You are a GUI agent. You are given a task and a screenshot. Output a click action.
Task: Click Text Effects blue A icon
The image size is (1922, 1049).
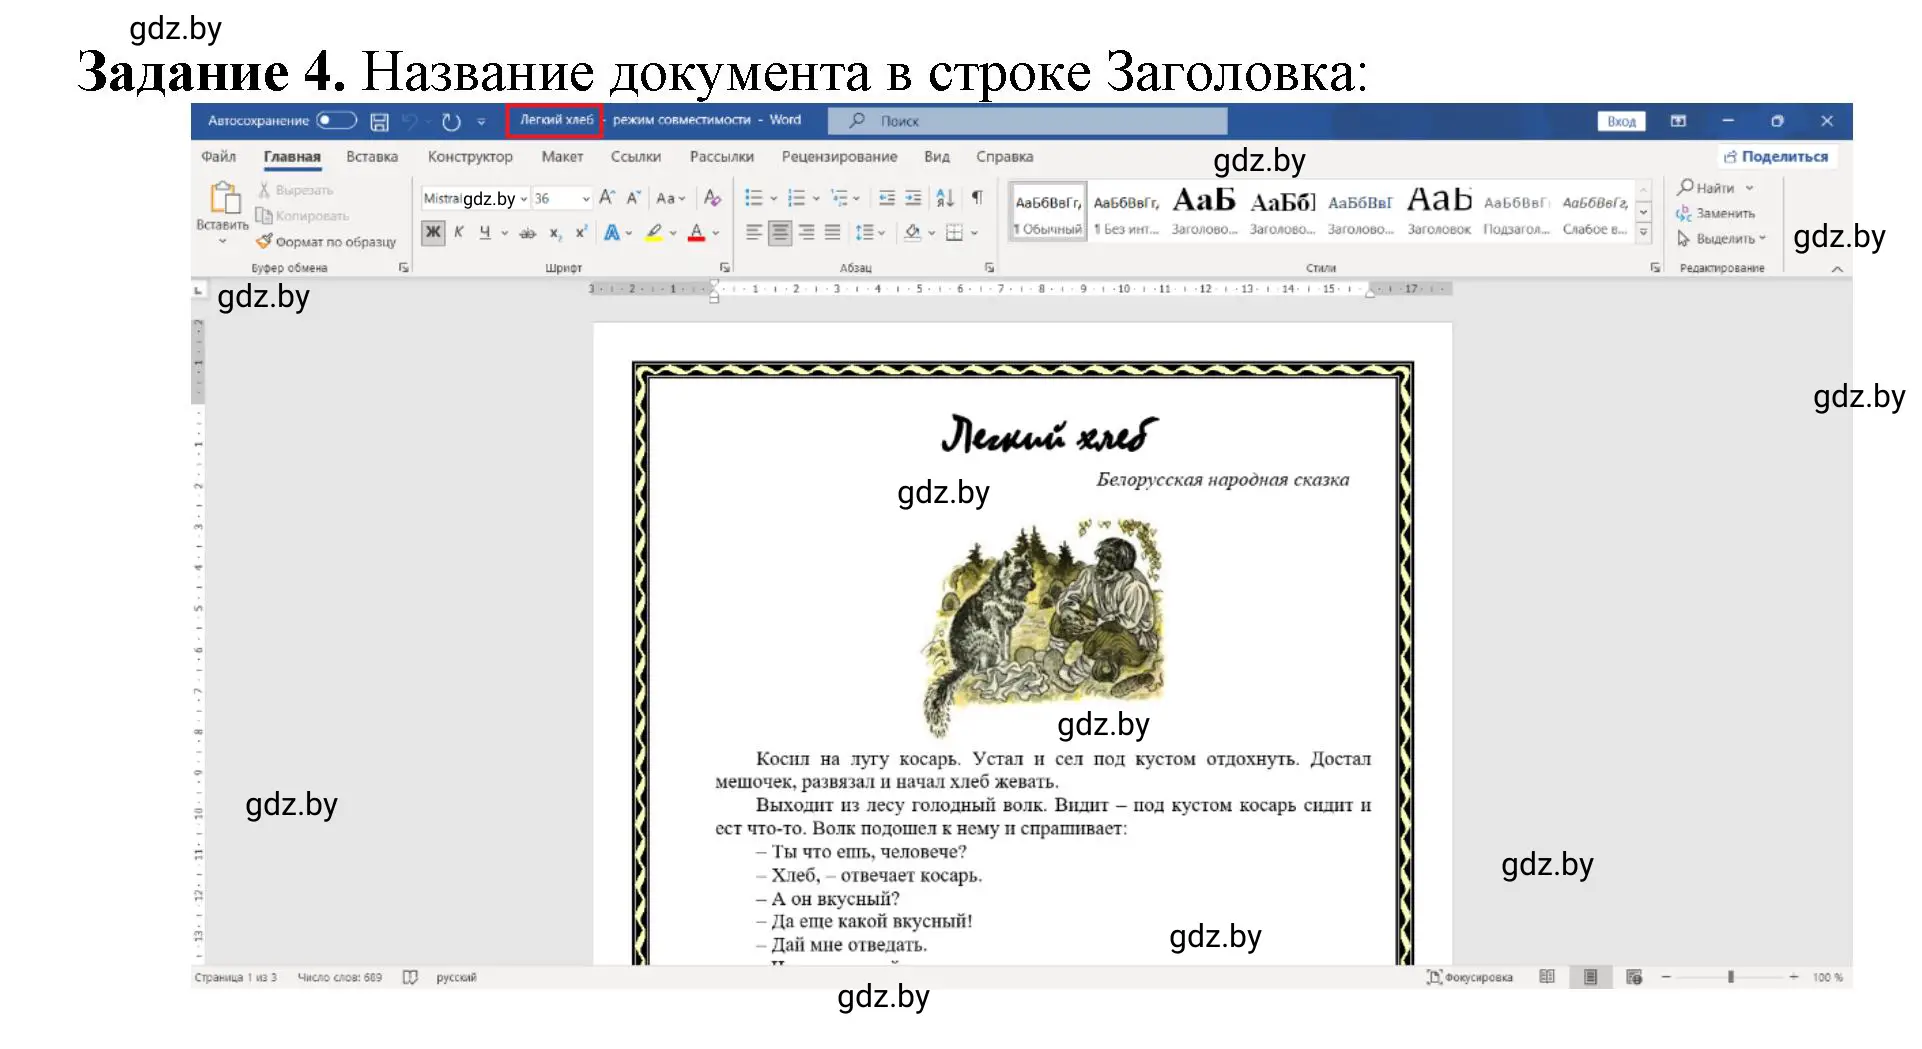[x=612, y=233]
